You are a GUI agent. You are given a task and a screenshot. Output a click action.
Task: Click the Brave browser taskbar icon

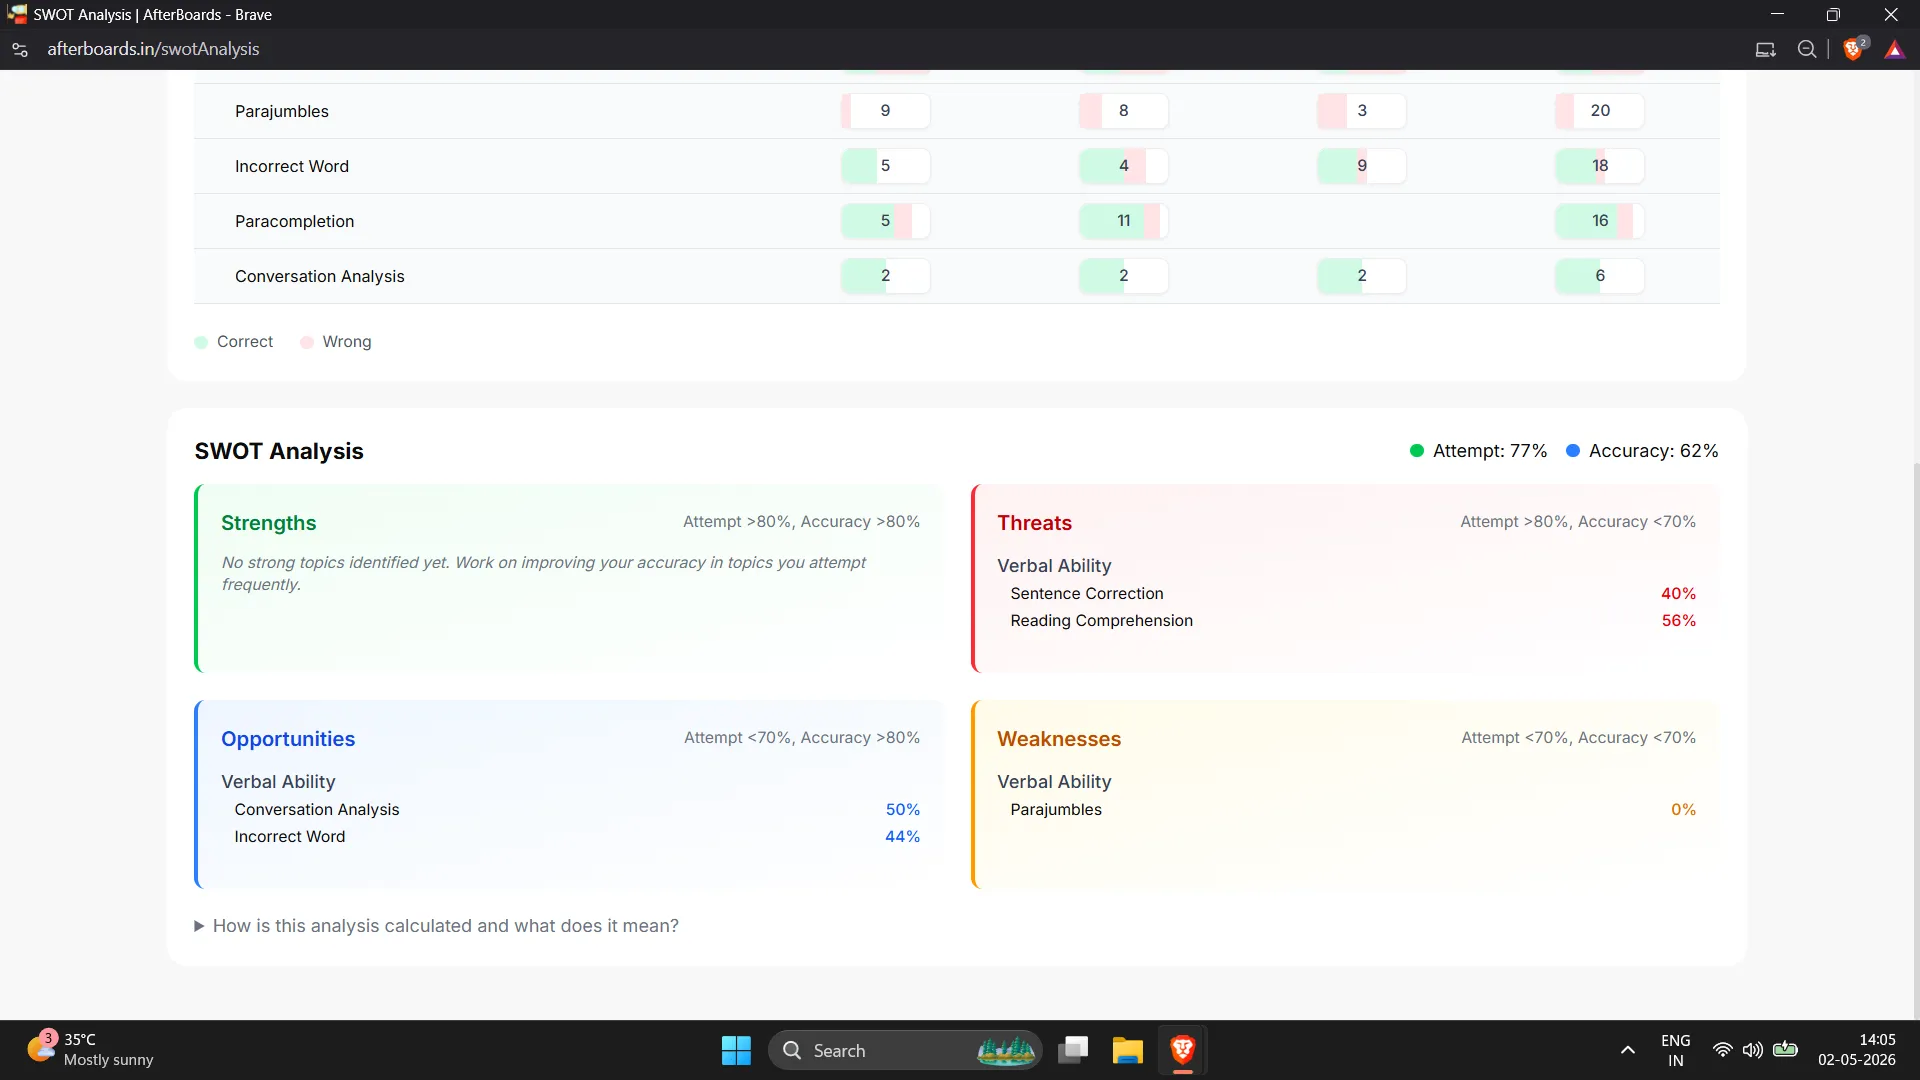(x=1182, y=1050)
